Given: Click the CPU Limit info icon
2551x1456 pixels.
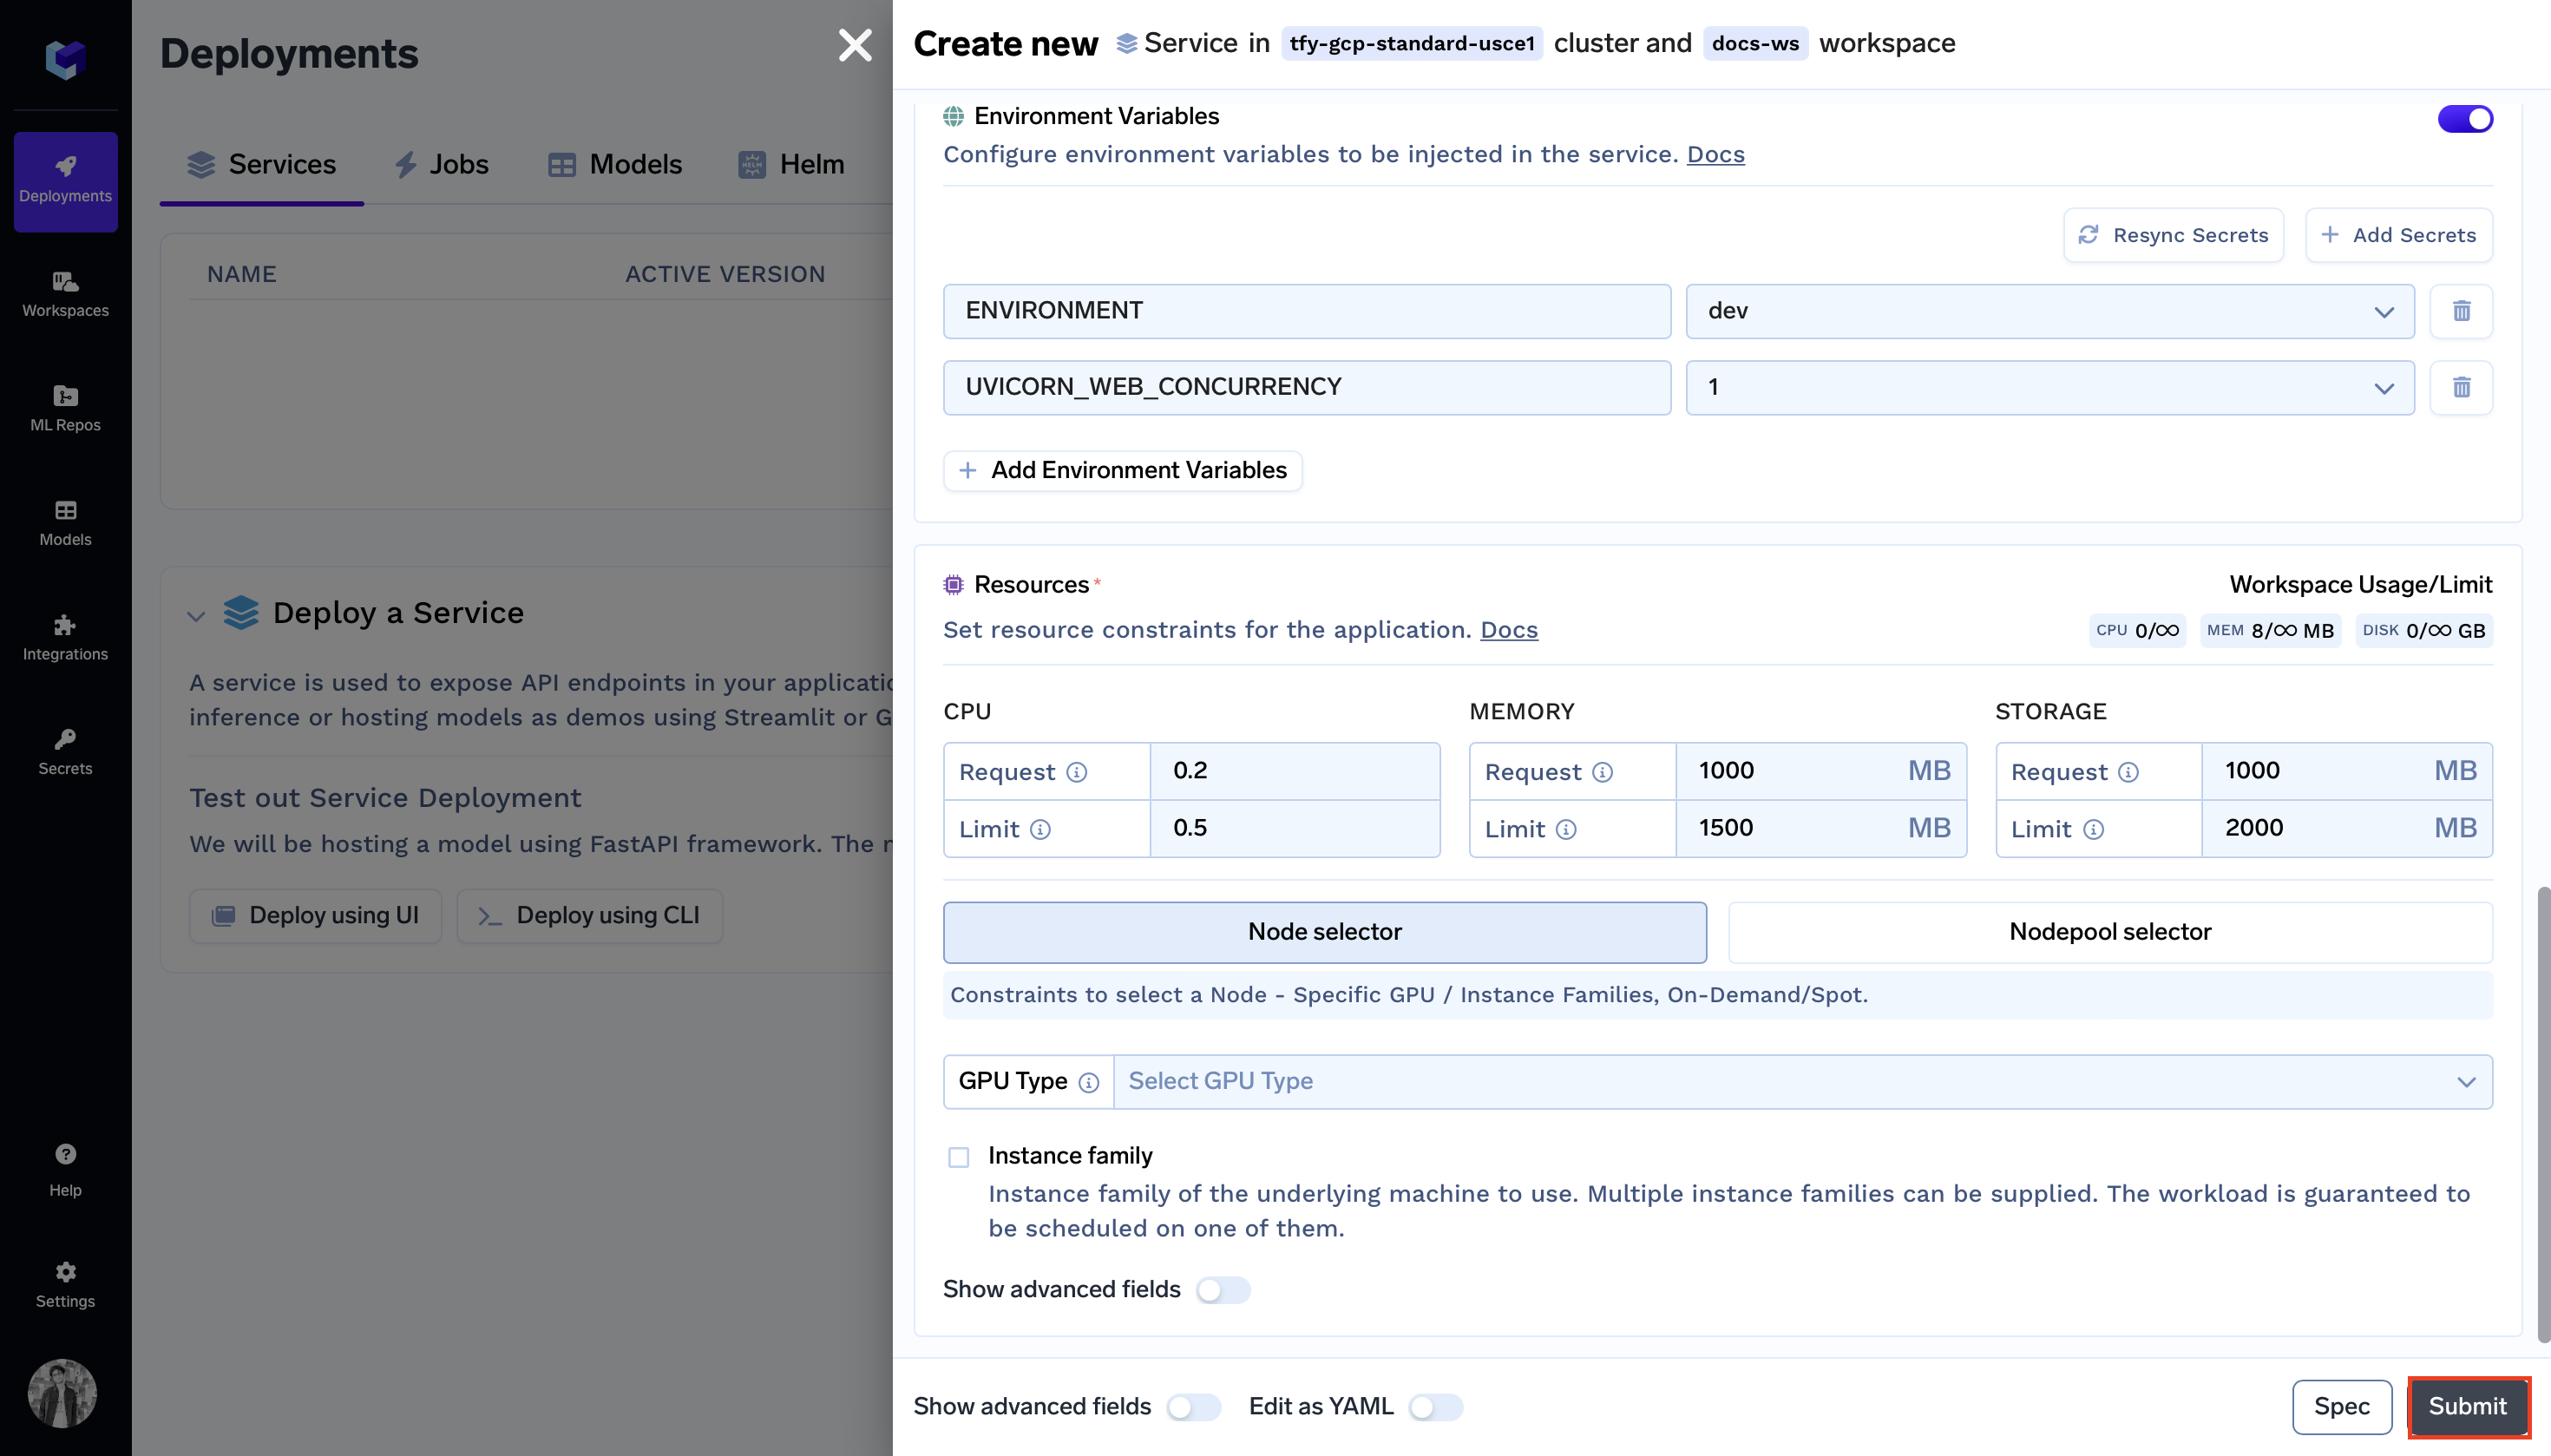Looking at the screenshot, I should tap(1040, 830).
